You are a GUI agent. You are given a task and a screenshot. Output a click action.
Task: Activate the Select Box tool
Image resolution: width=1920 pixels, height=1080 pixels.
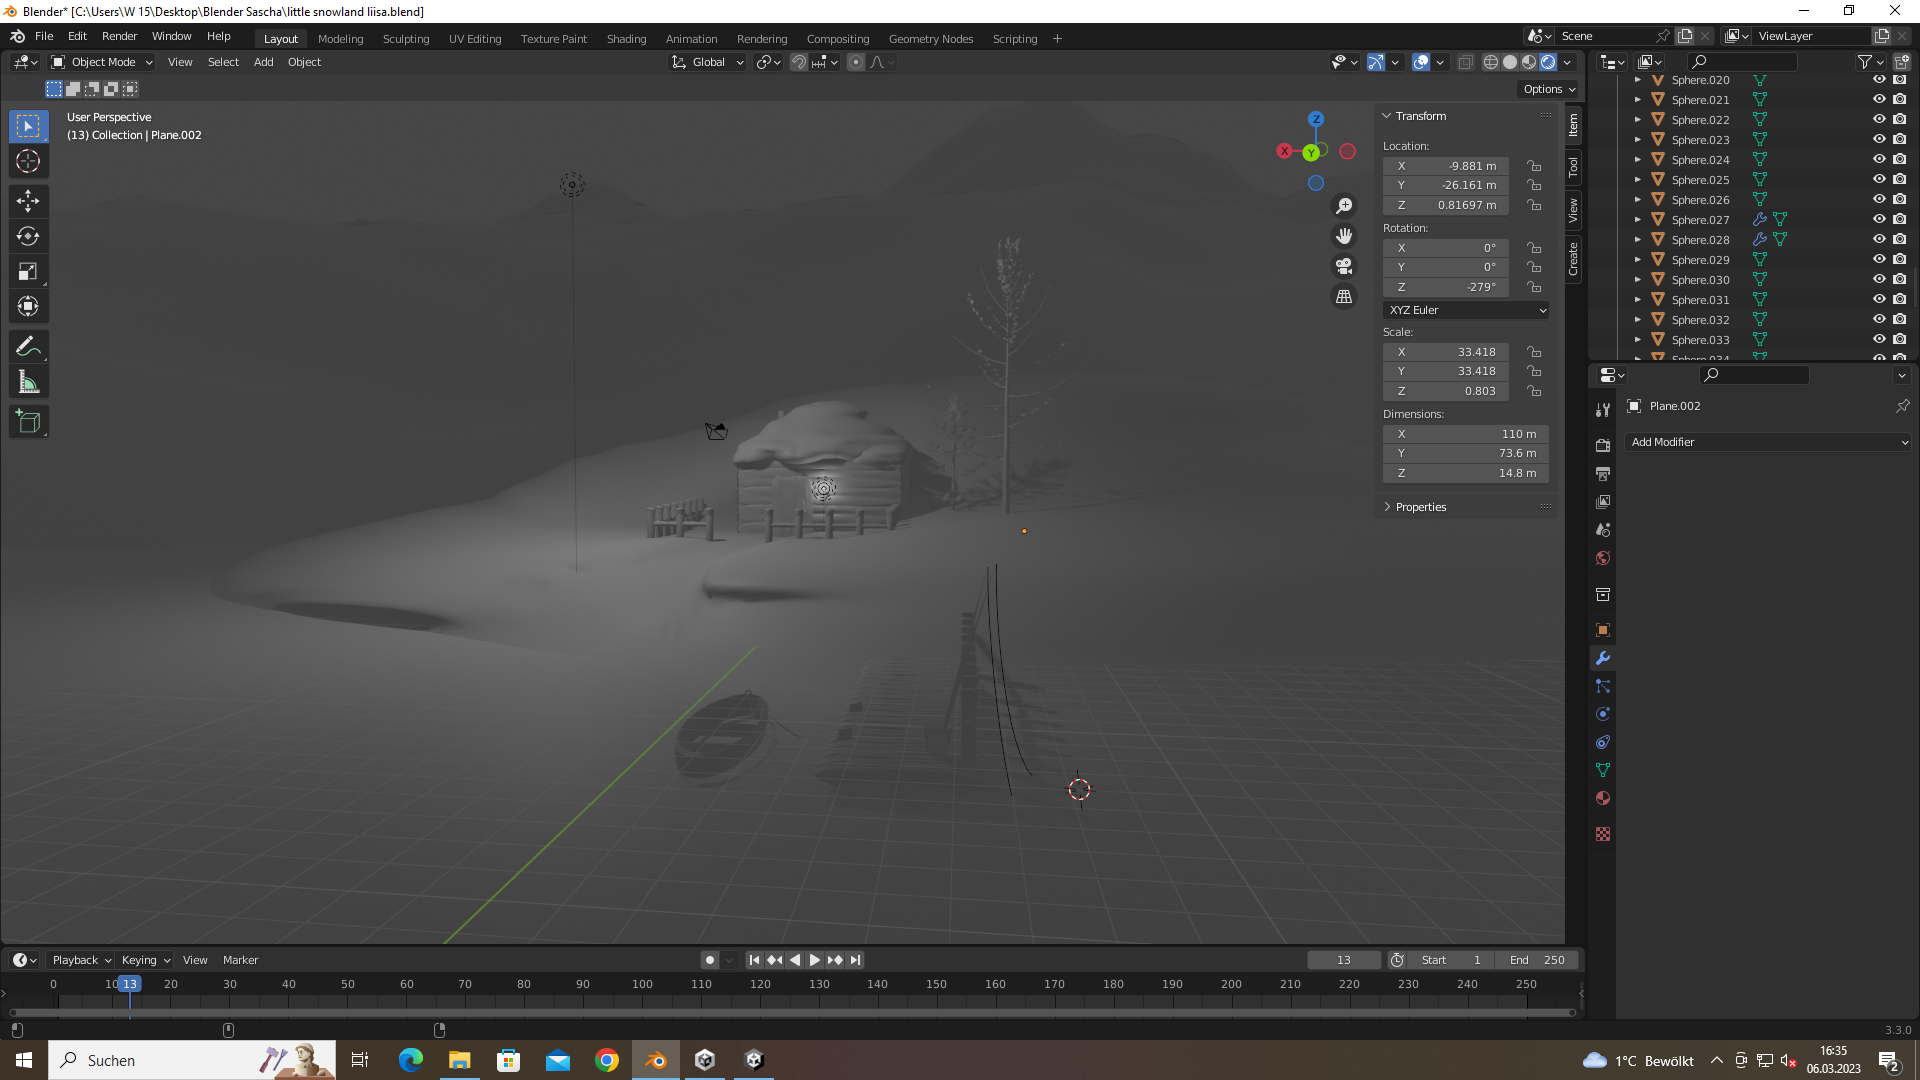point(28,126)
